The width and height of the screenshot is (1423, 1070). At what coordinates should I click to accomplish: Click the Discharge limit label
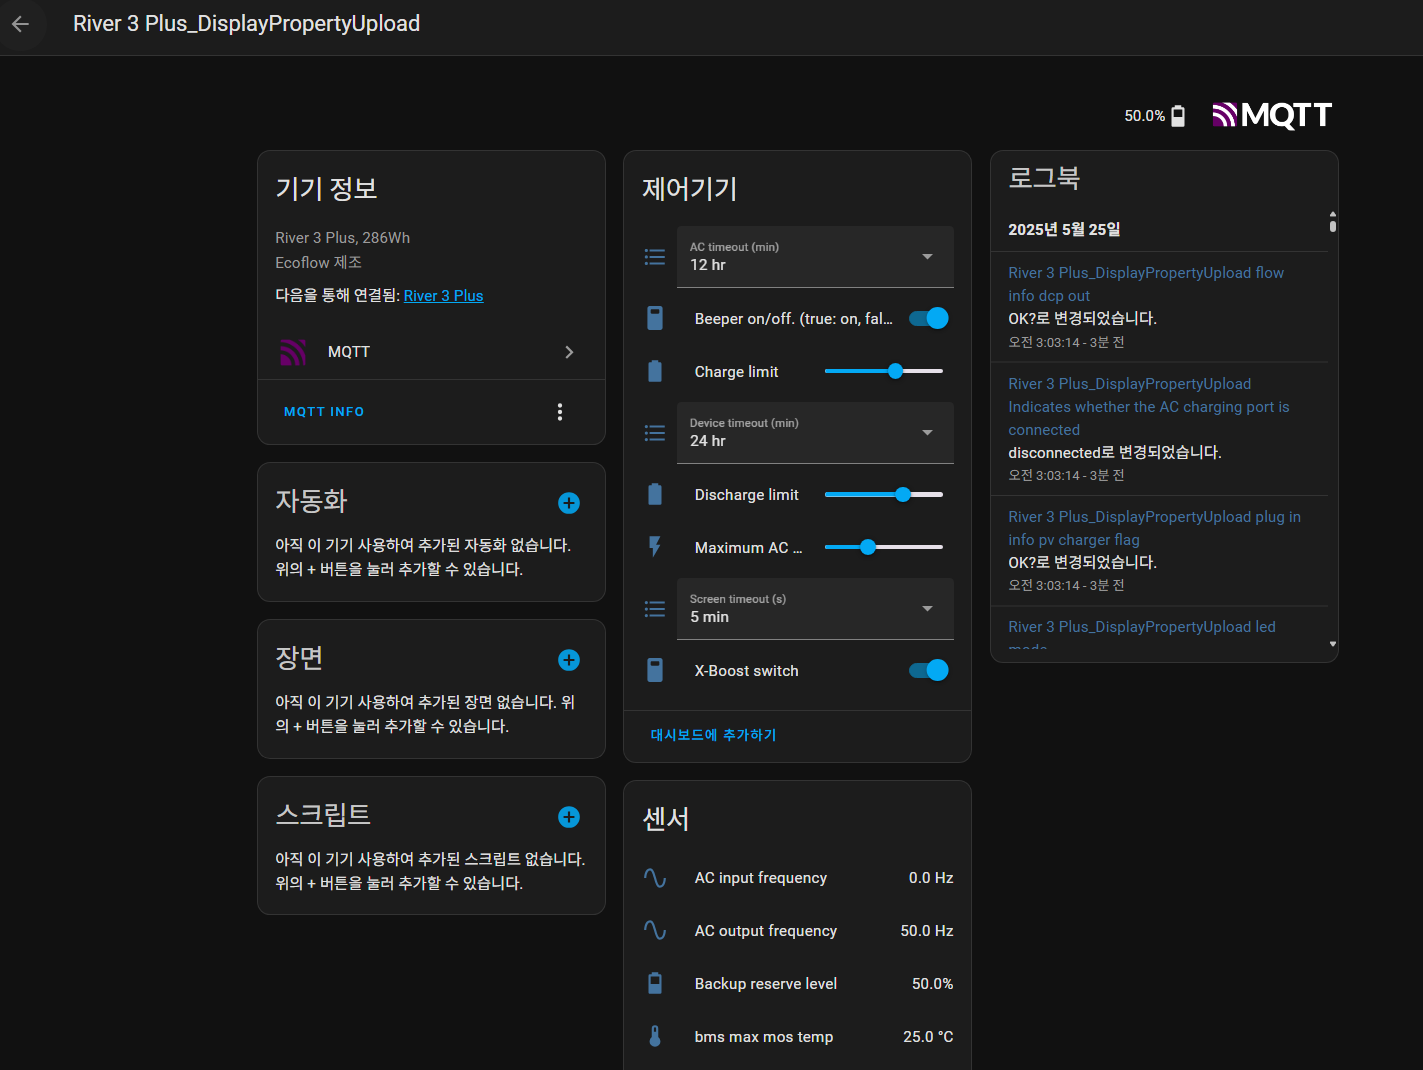[746, 495]
